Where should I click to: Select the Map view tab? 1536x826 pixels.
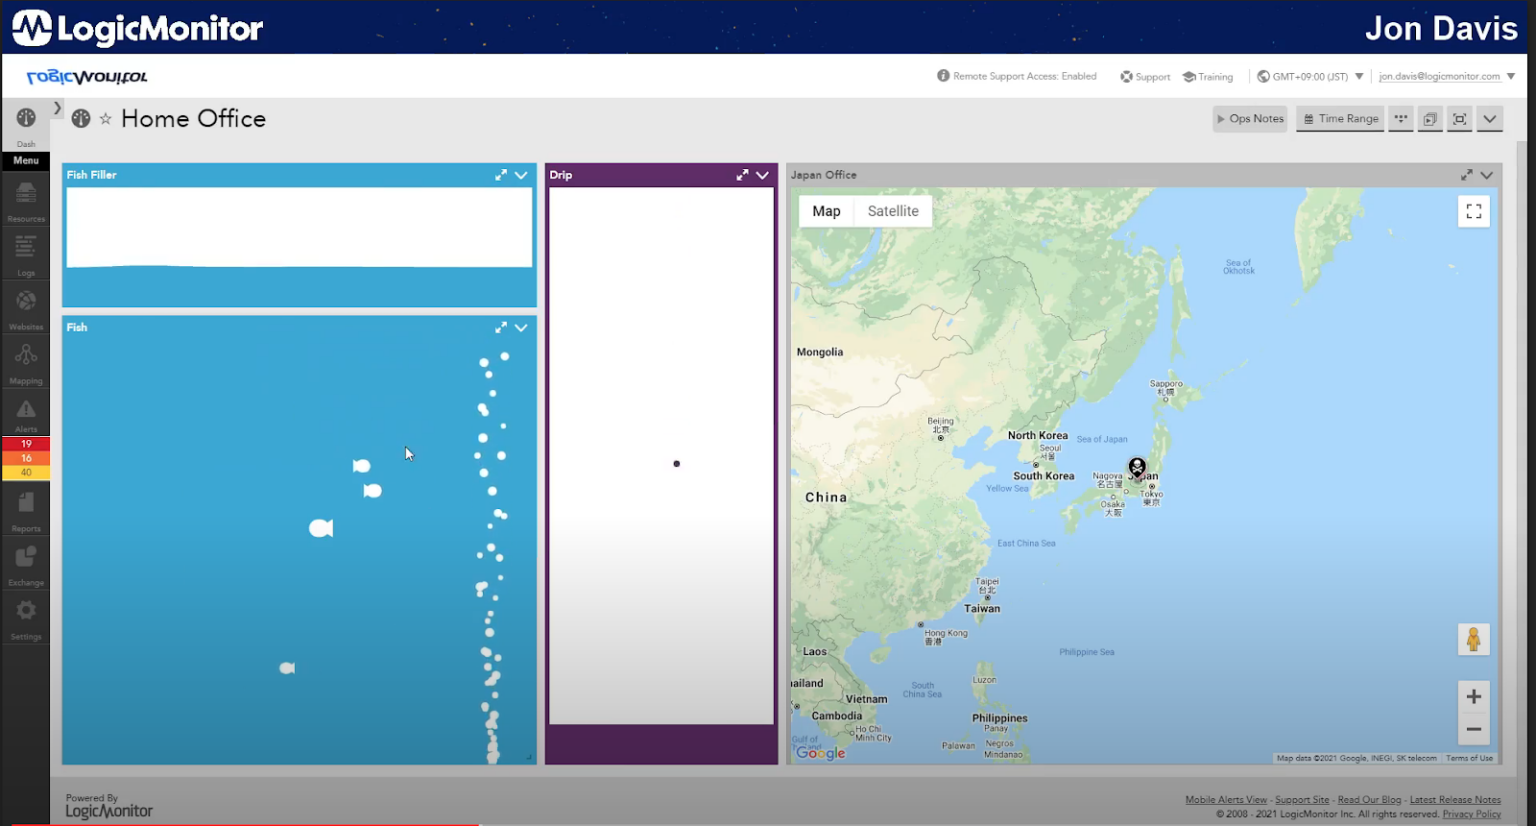(x=826, y=211)
